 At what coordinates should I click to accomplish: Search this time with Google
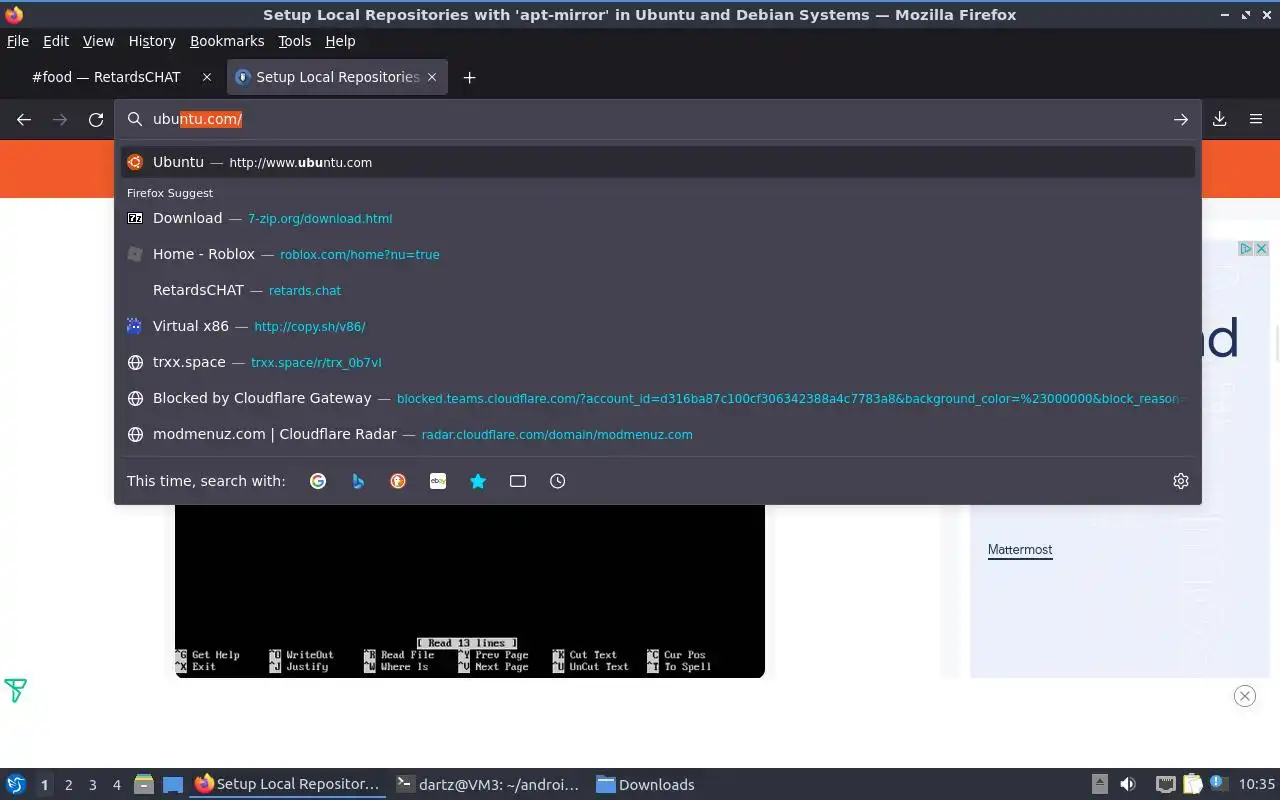click(318, 481)
